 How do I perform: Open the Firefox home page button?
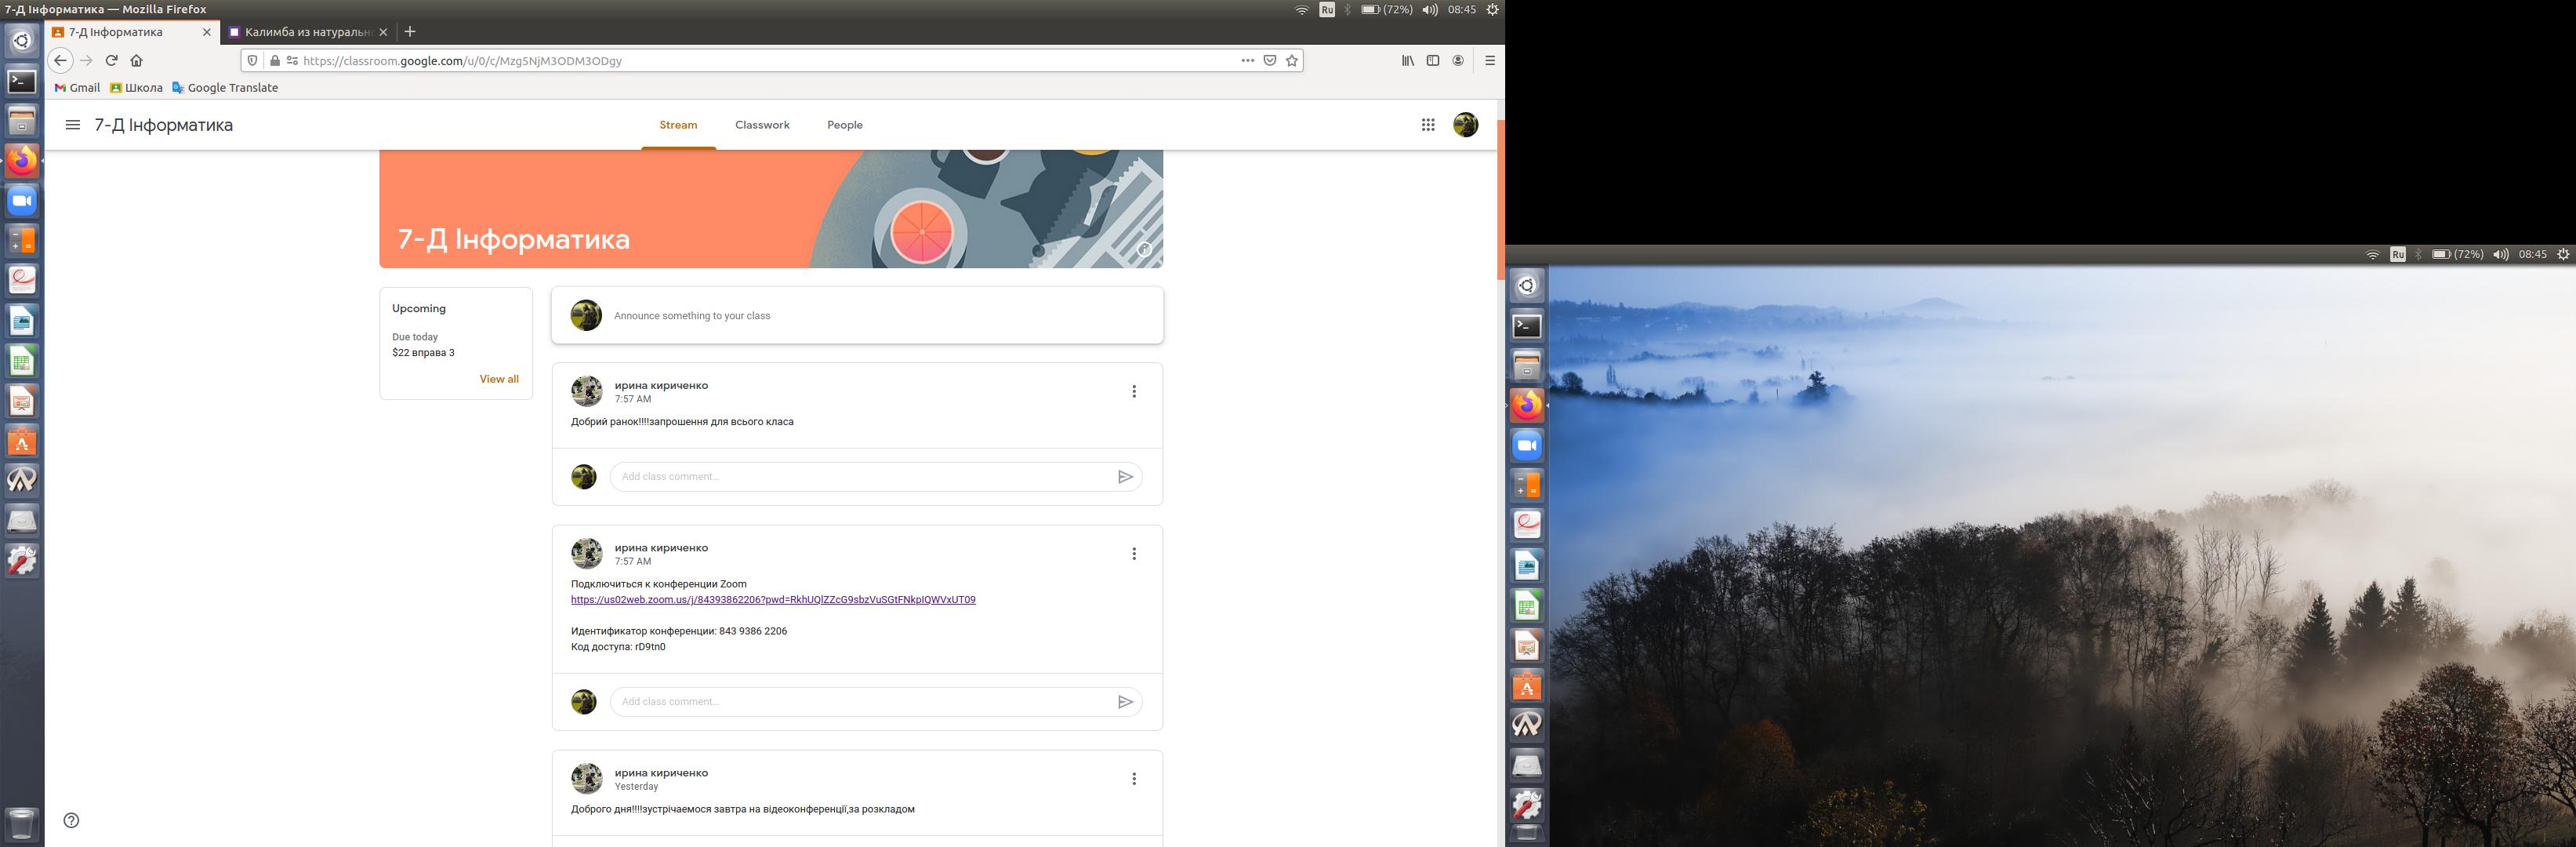tap(137, 61)
